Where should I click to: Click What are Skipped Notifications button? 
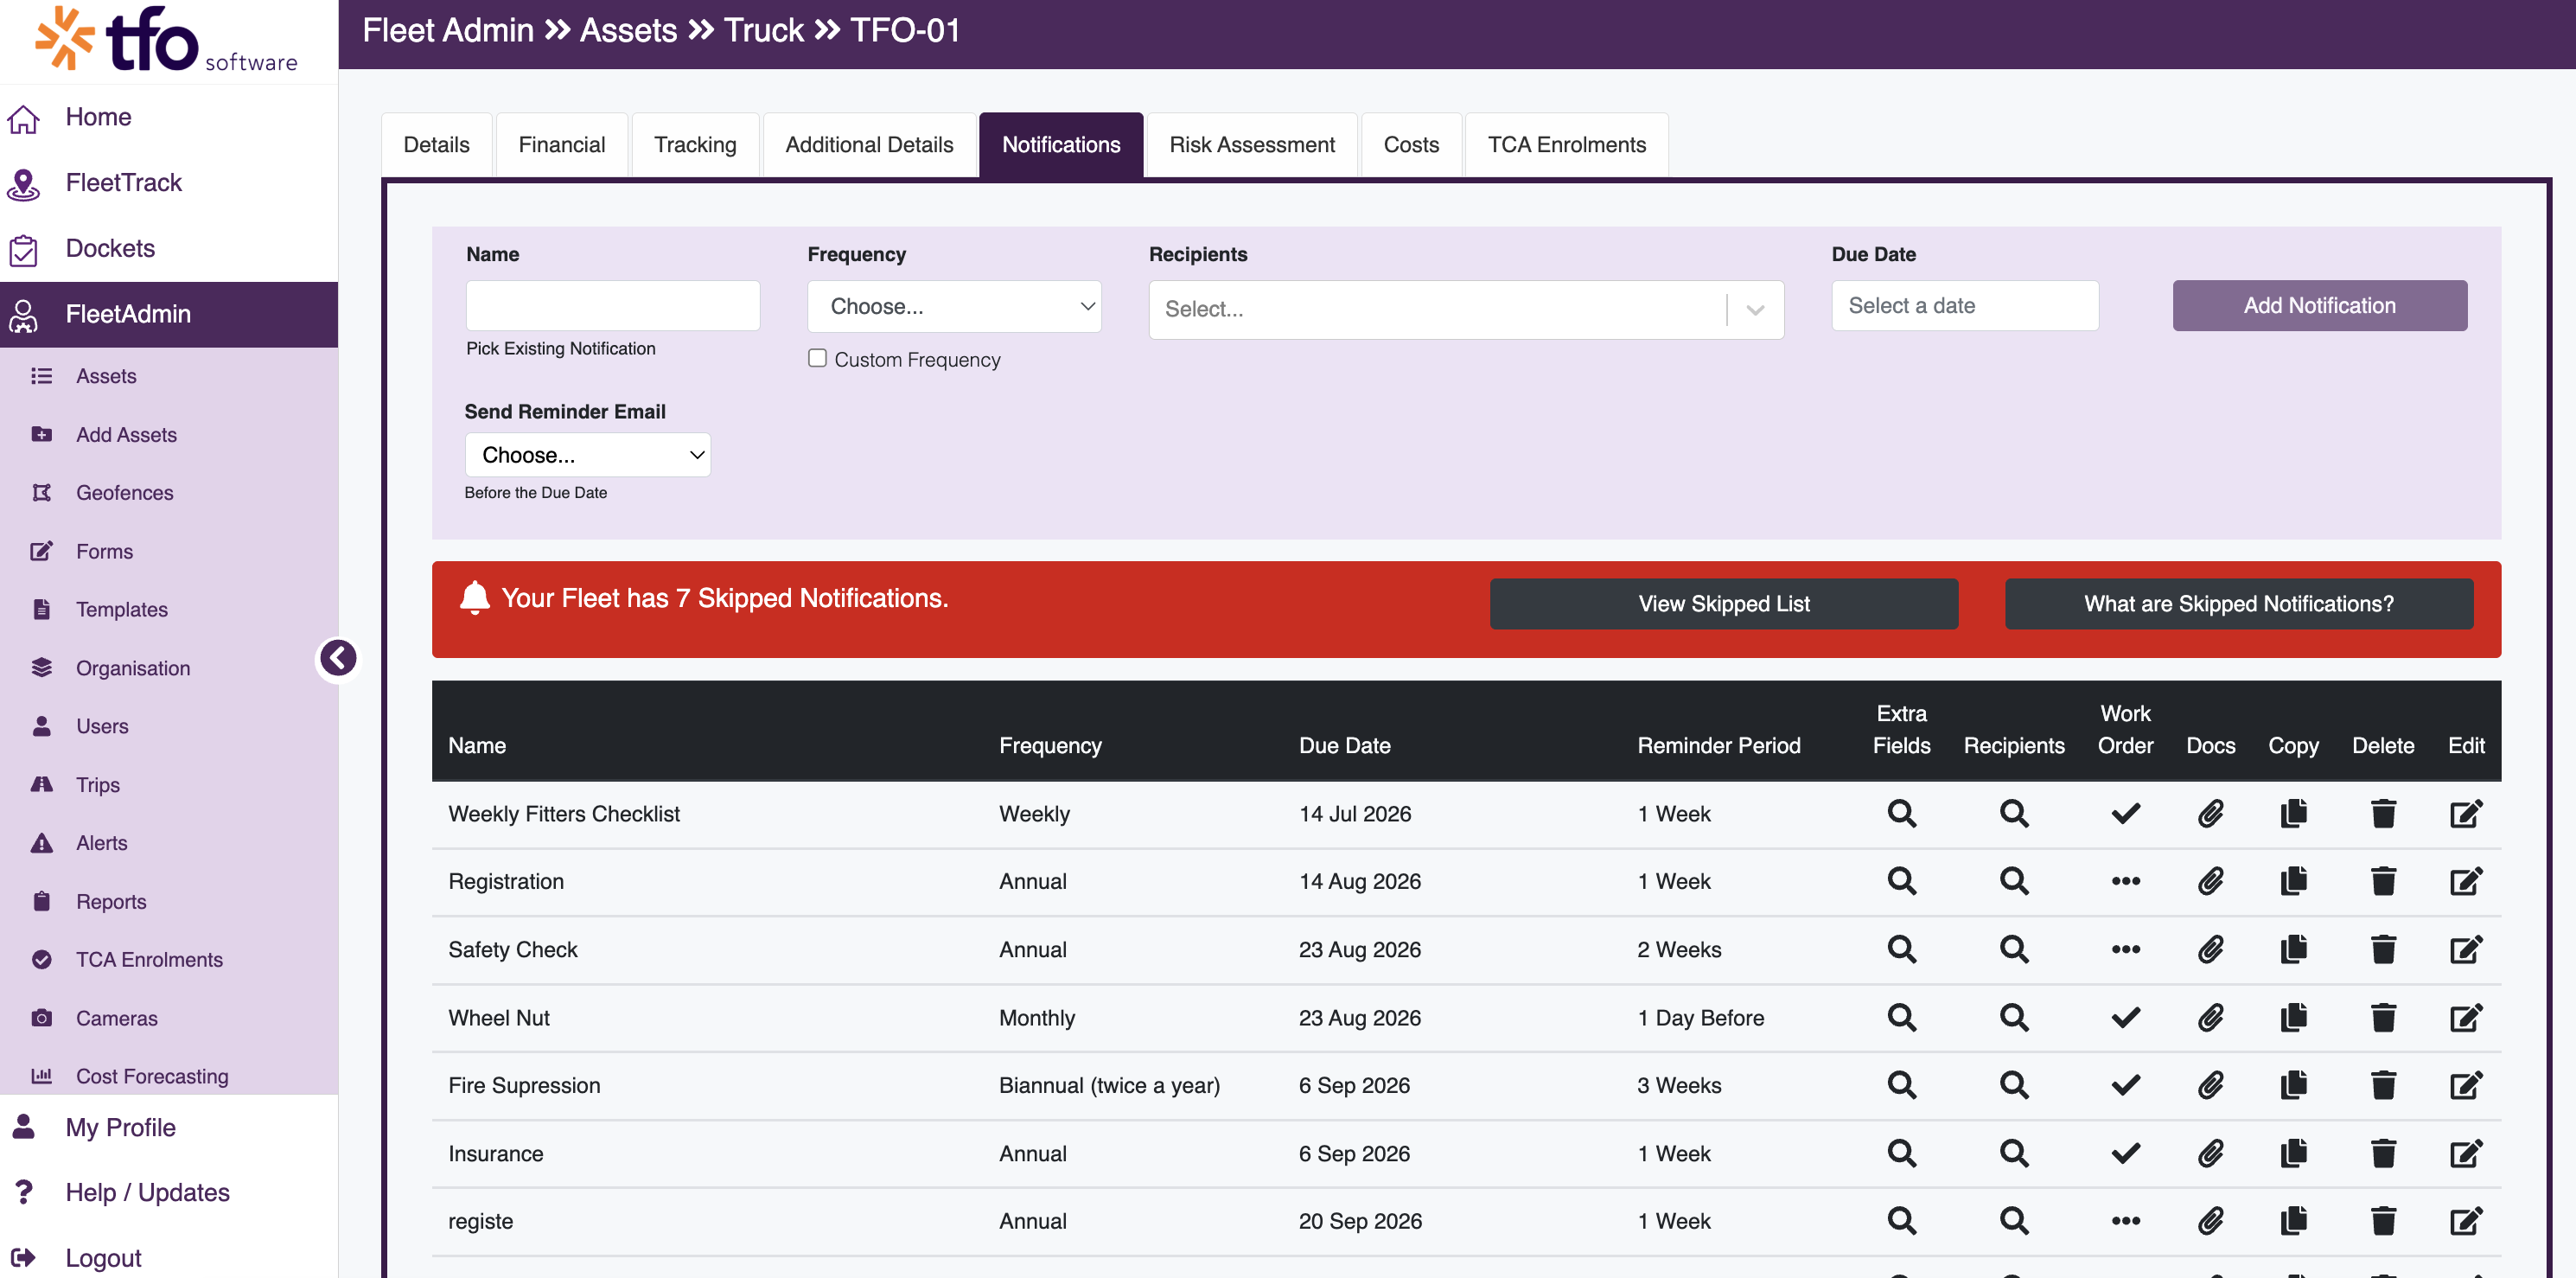click(x=2238, y=603)
